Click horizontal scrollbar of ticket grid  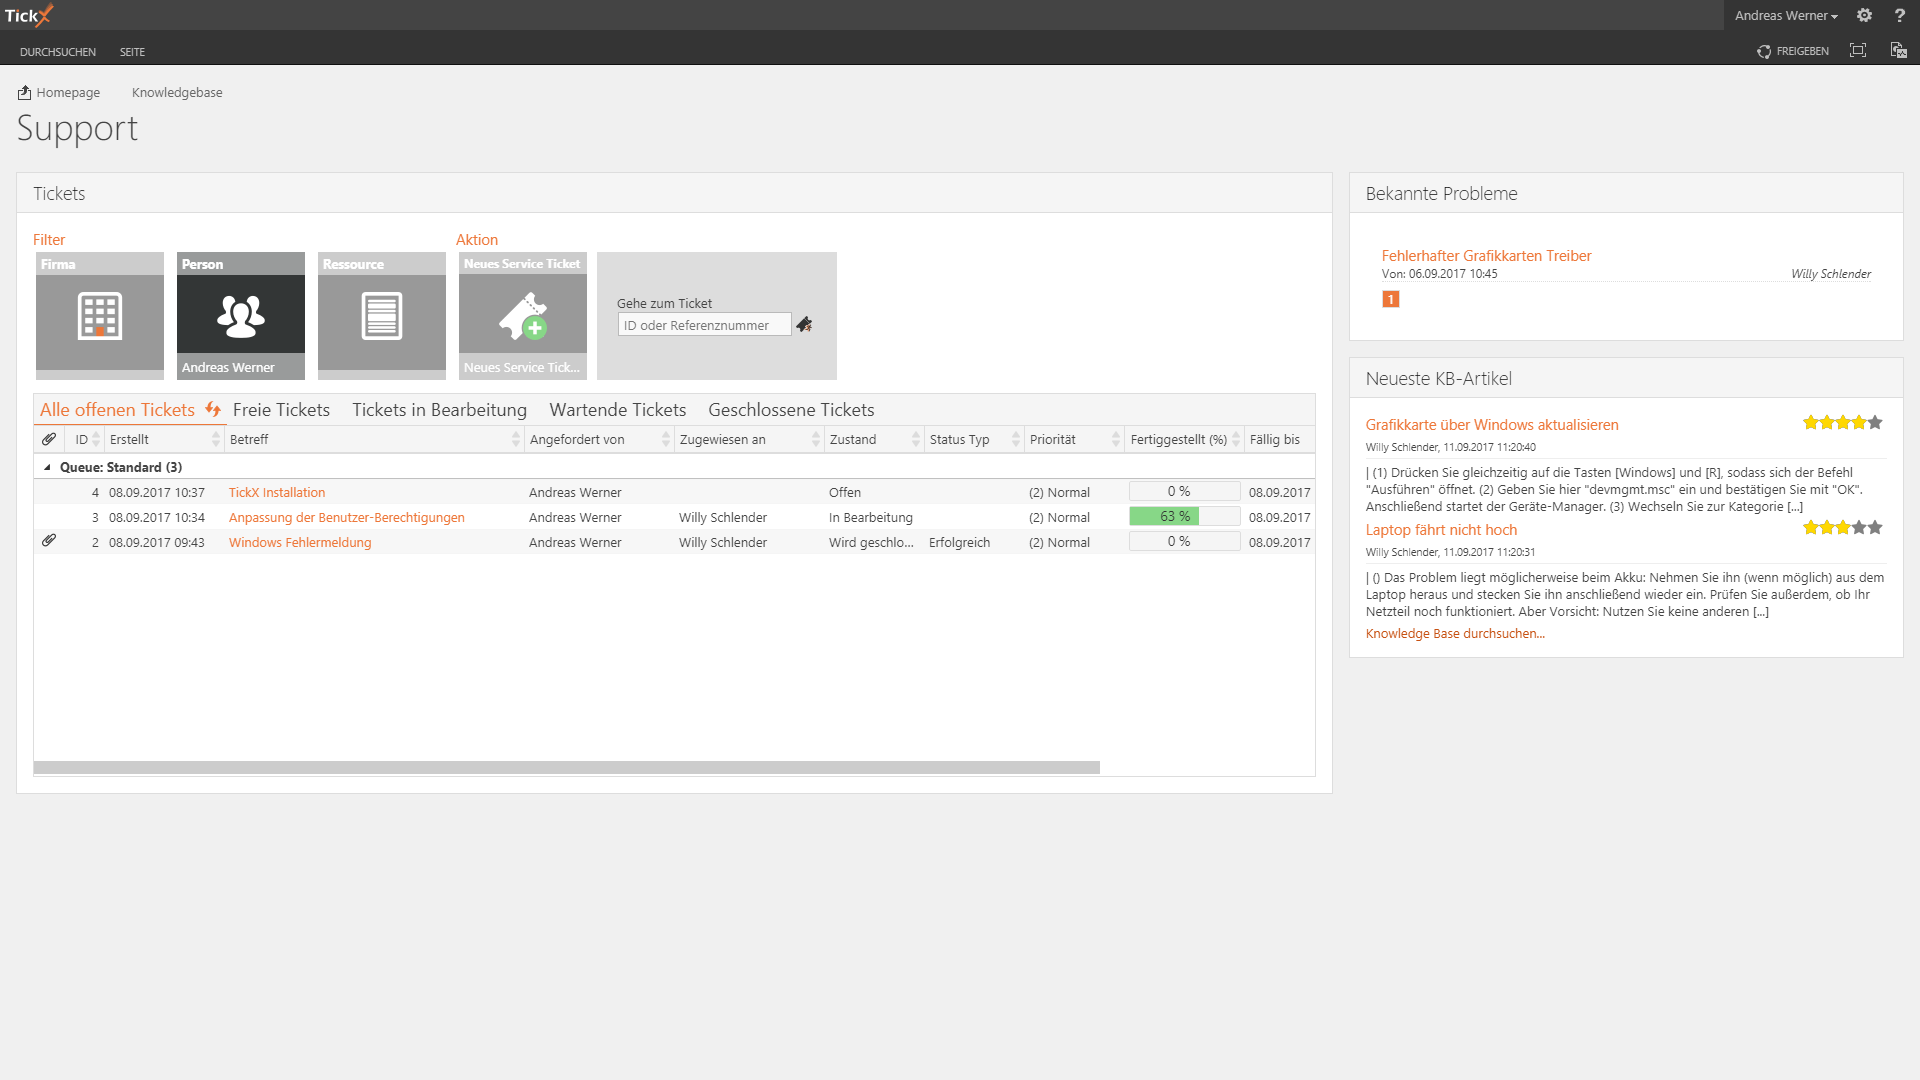click(x=567, y=768)
